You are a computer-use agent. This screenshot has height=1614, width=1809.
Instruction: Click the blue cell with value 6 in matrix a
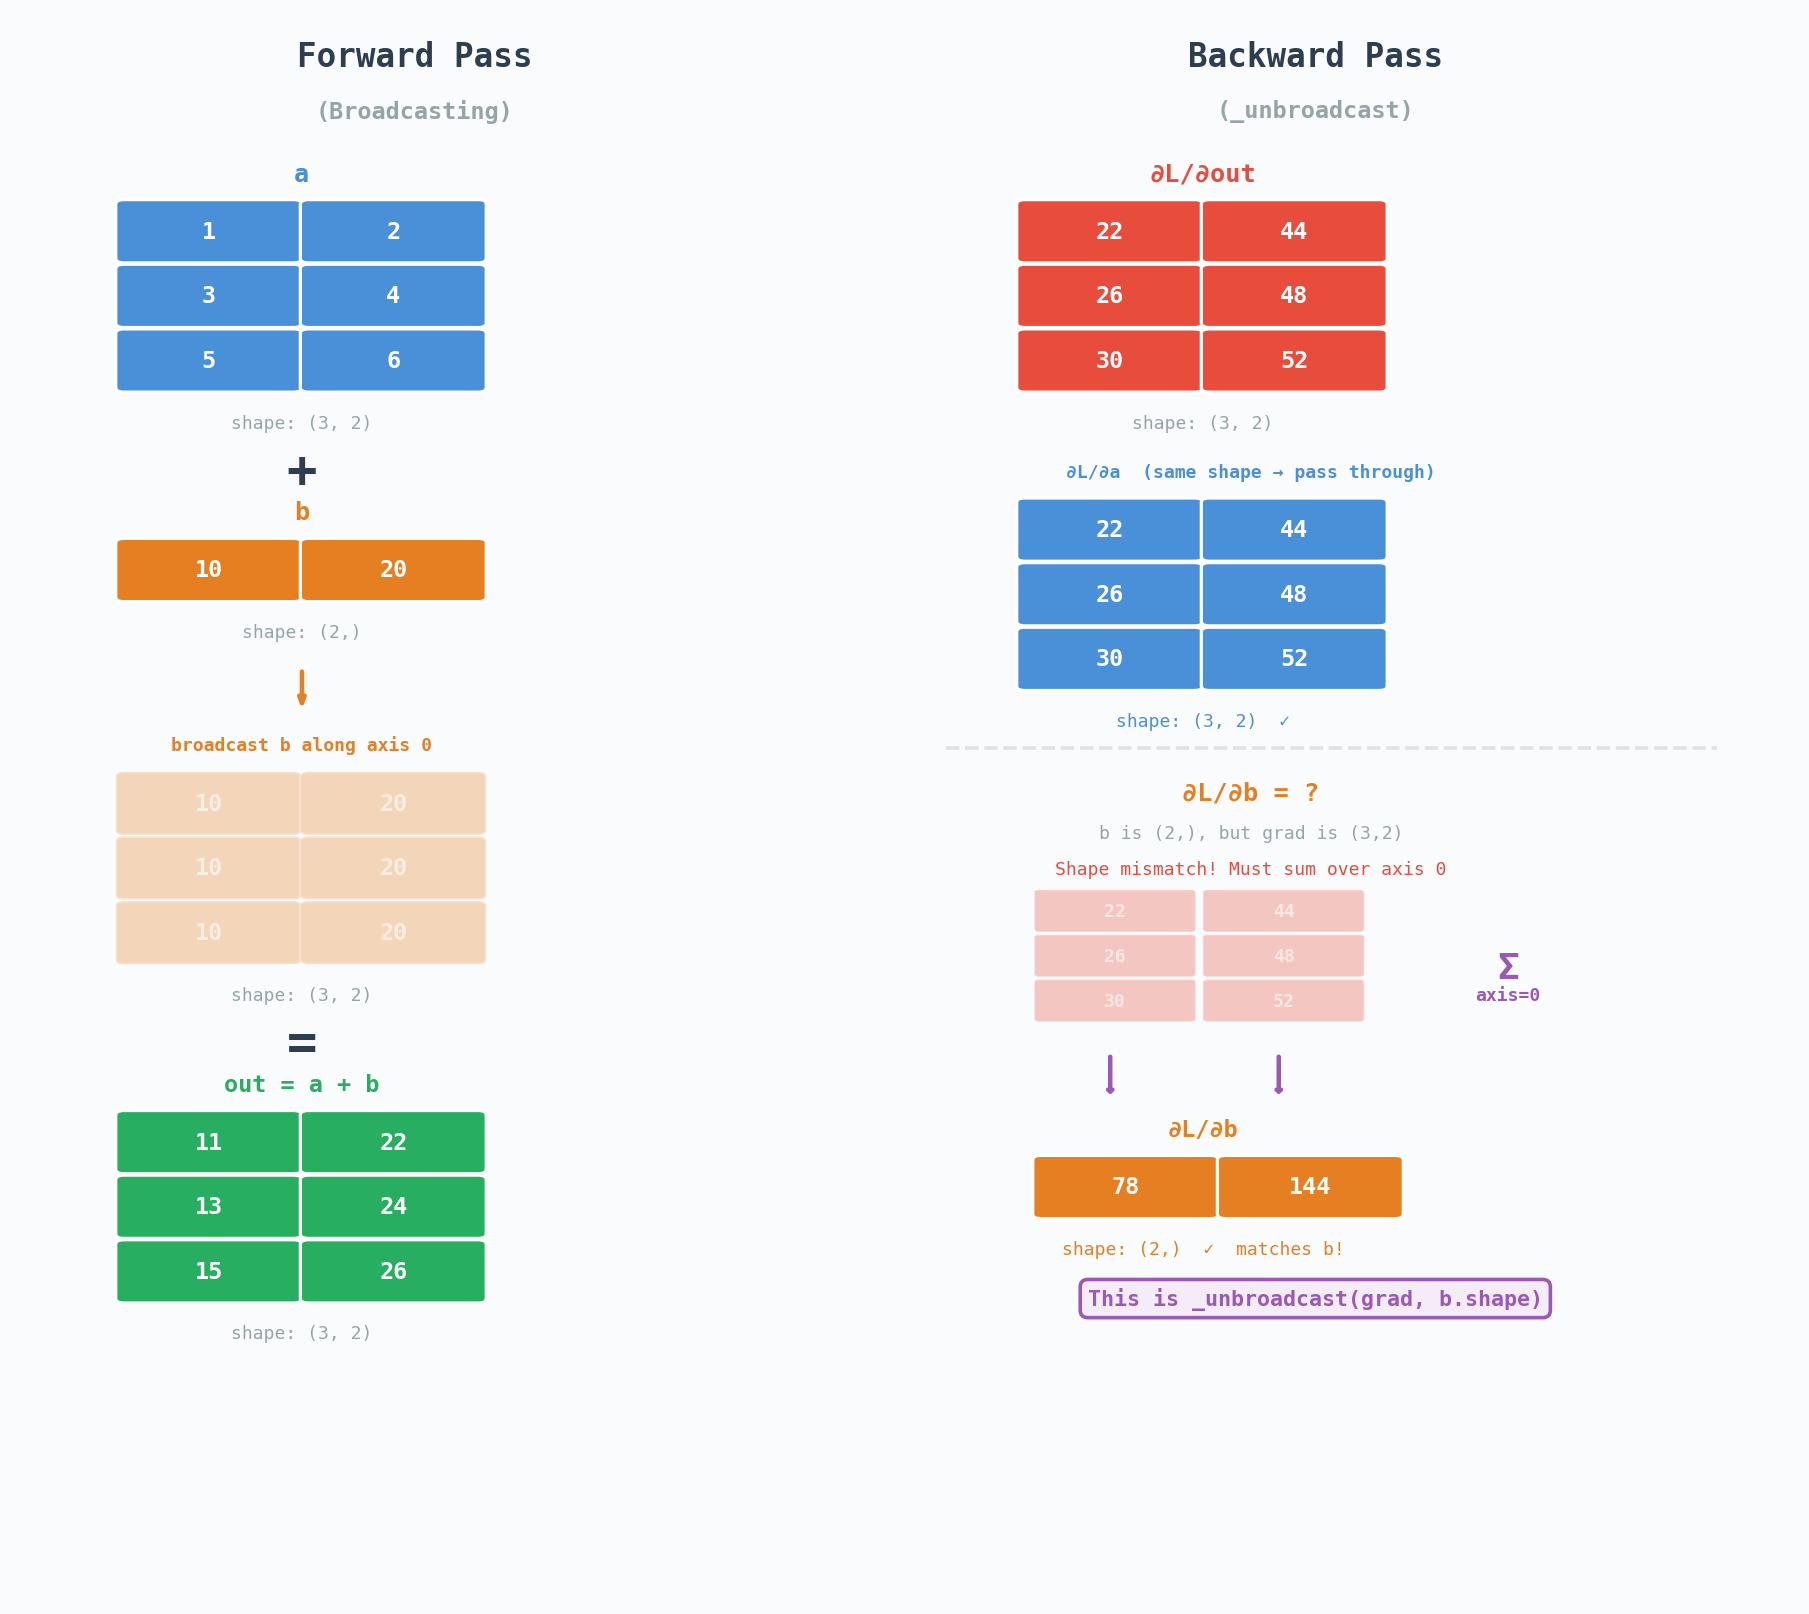[393, 360]
